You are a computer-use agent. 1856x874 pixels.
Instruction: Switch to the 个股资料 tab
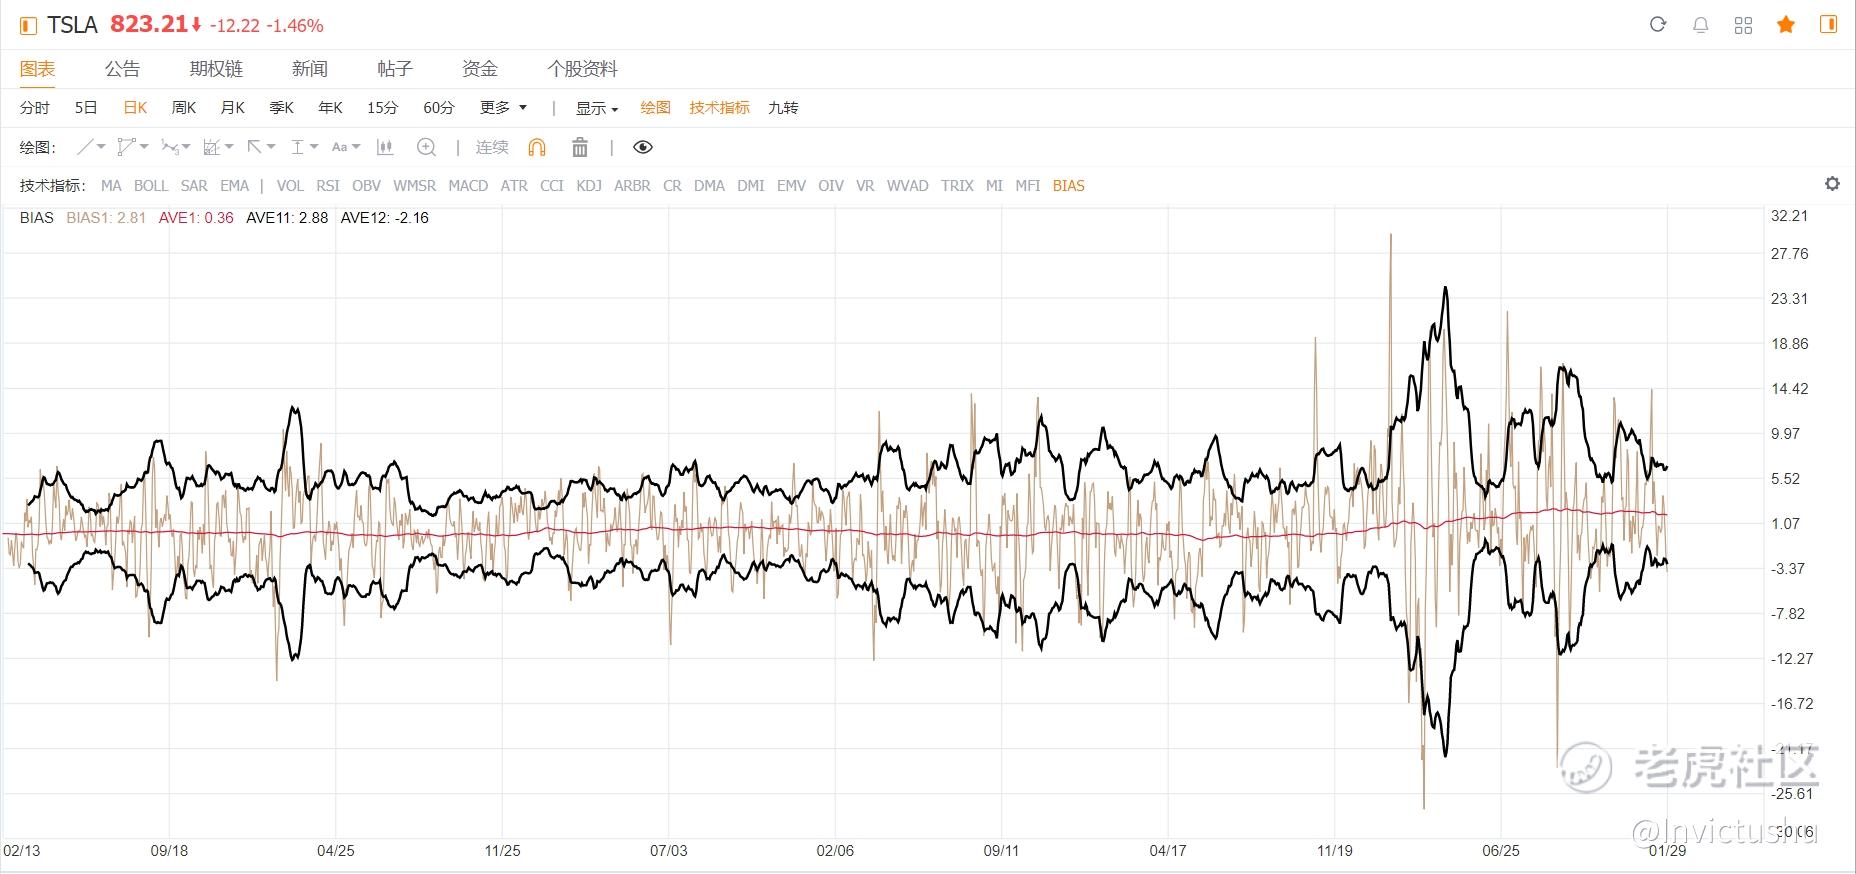[582, 69]
